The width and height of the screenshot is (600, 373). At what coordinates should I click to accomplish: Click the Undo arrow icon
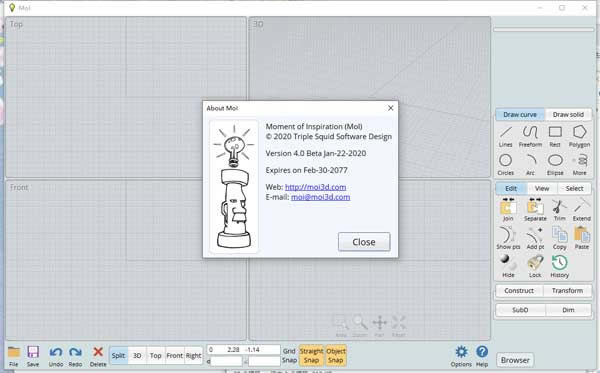click(56, 356)
